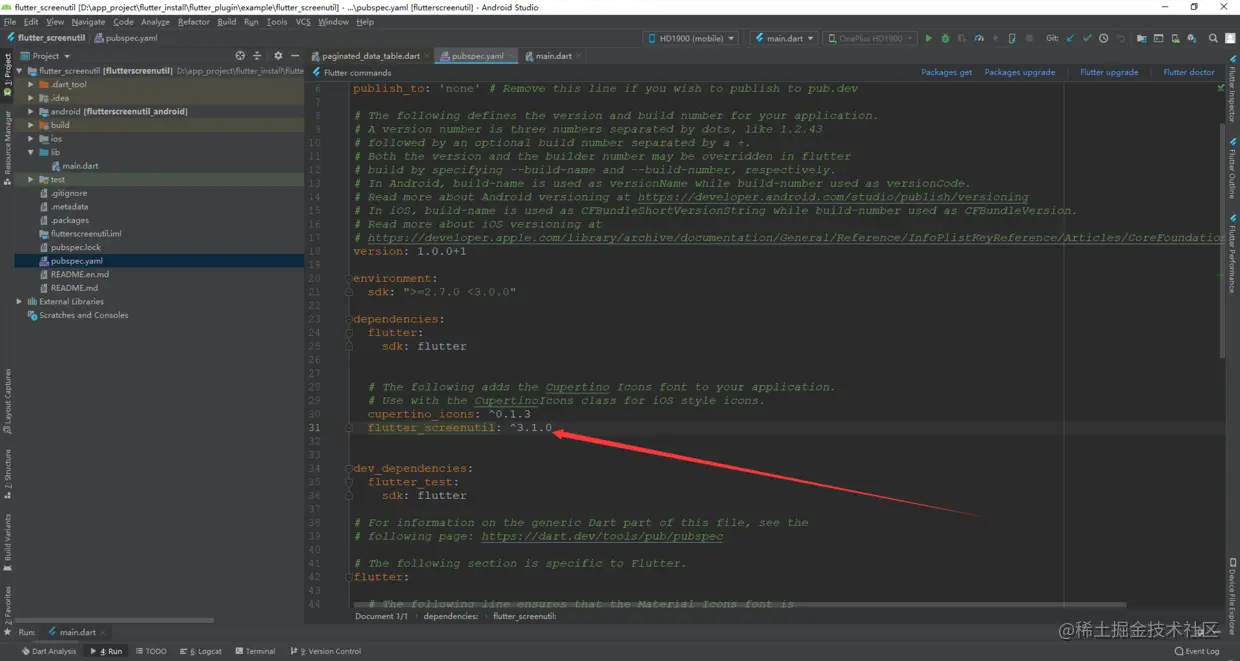This screenshot has width=1240, height=661.
Task: Select pubspec.lock in project tree
Action: click(75, 247)
